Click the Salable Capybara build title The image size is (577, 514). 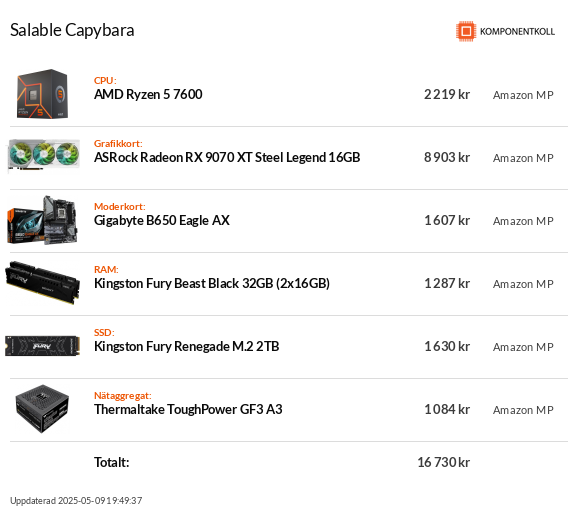pyautogui.click(x=72, y=31)
